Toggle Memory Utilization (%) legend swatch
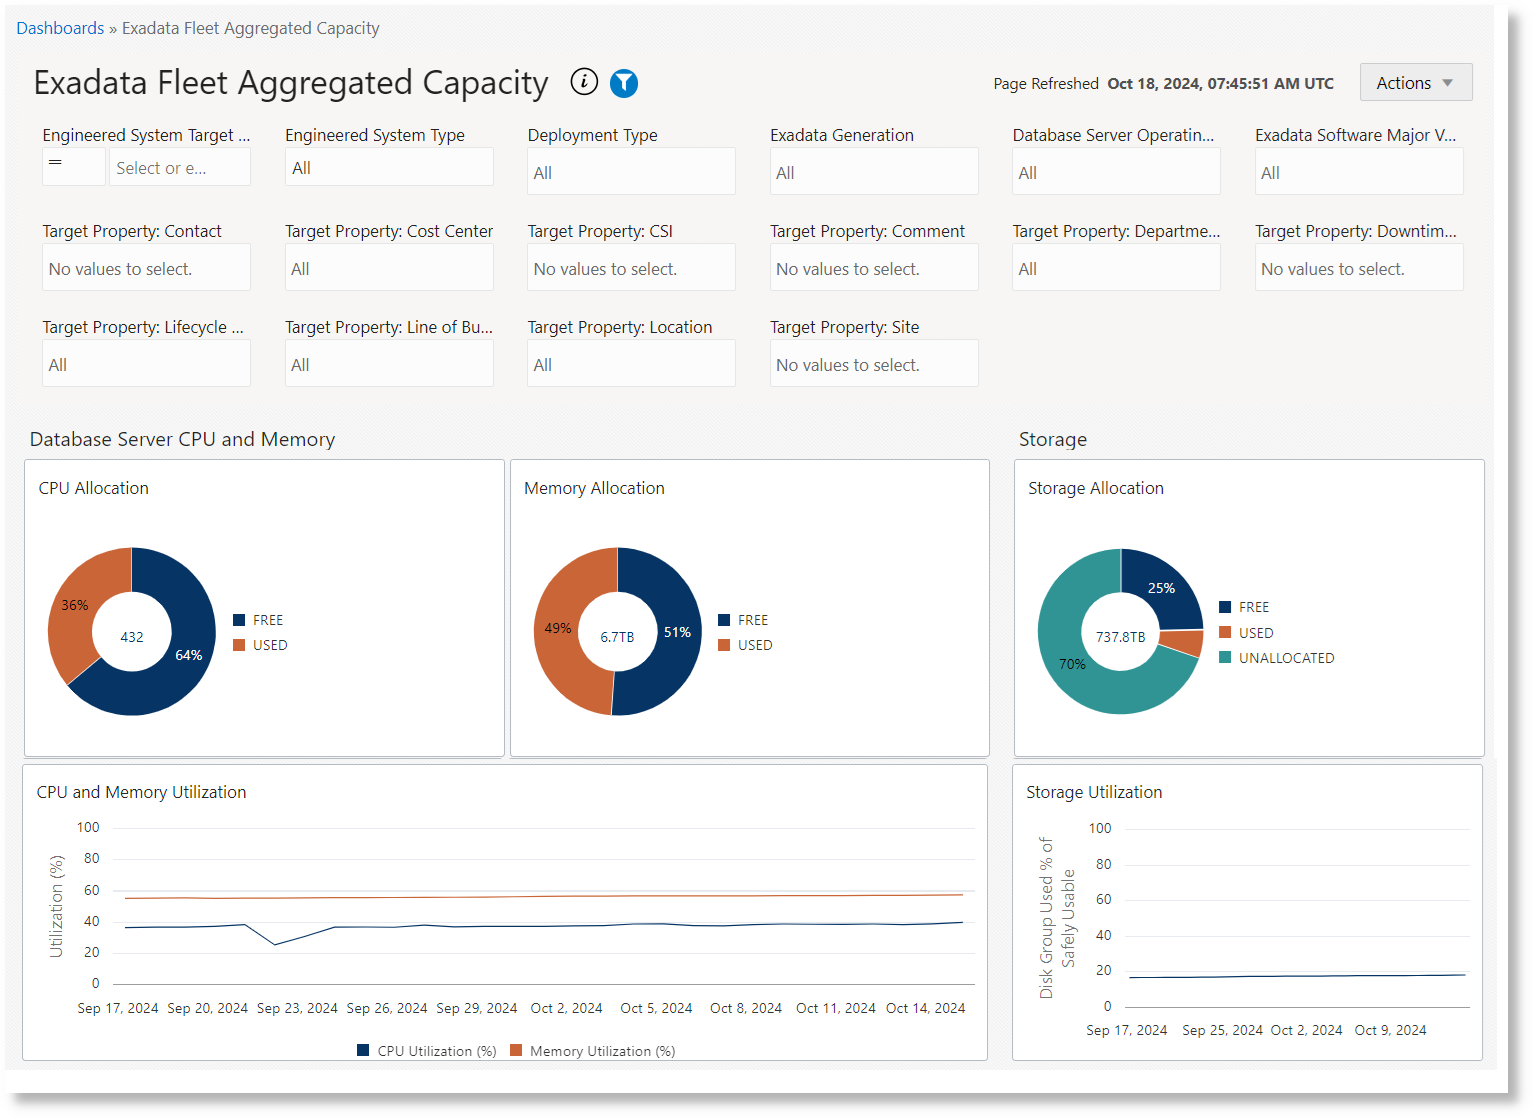The image size is (1533, 1118). [516, 1050]
